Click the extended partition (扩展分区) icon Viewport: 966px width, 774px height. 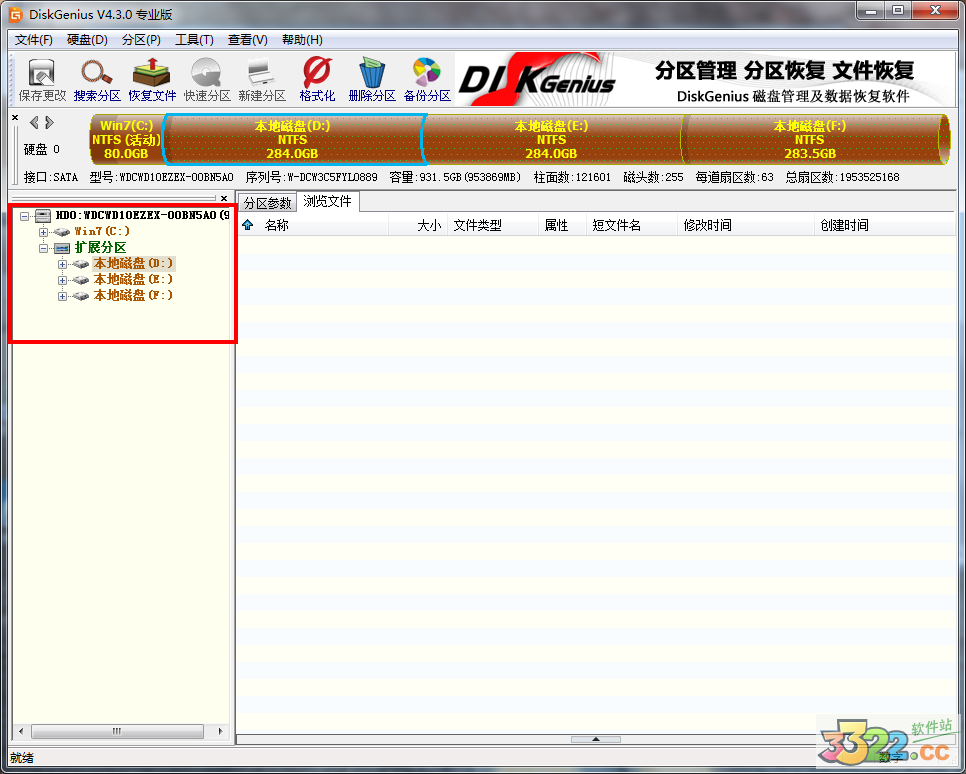(x=62, y=248)
